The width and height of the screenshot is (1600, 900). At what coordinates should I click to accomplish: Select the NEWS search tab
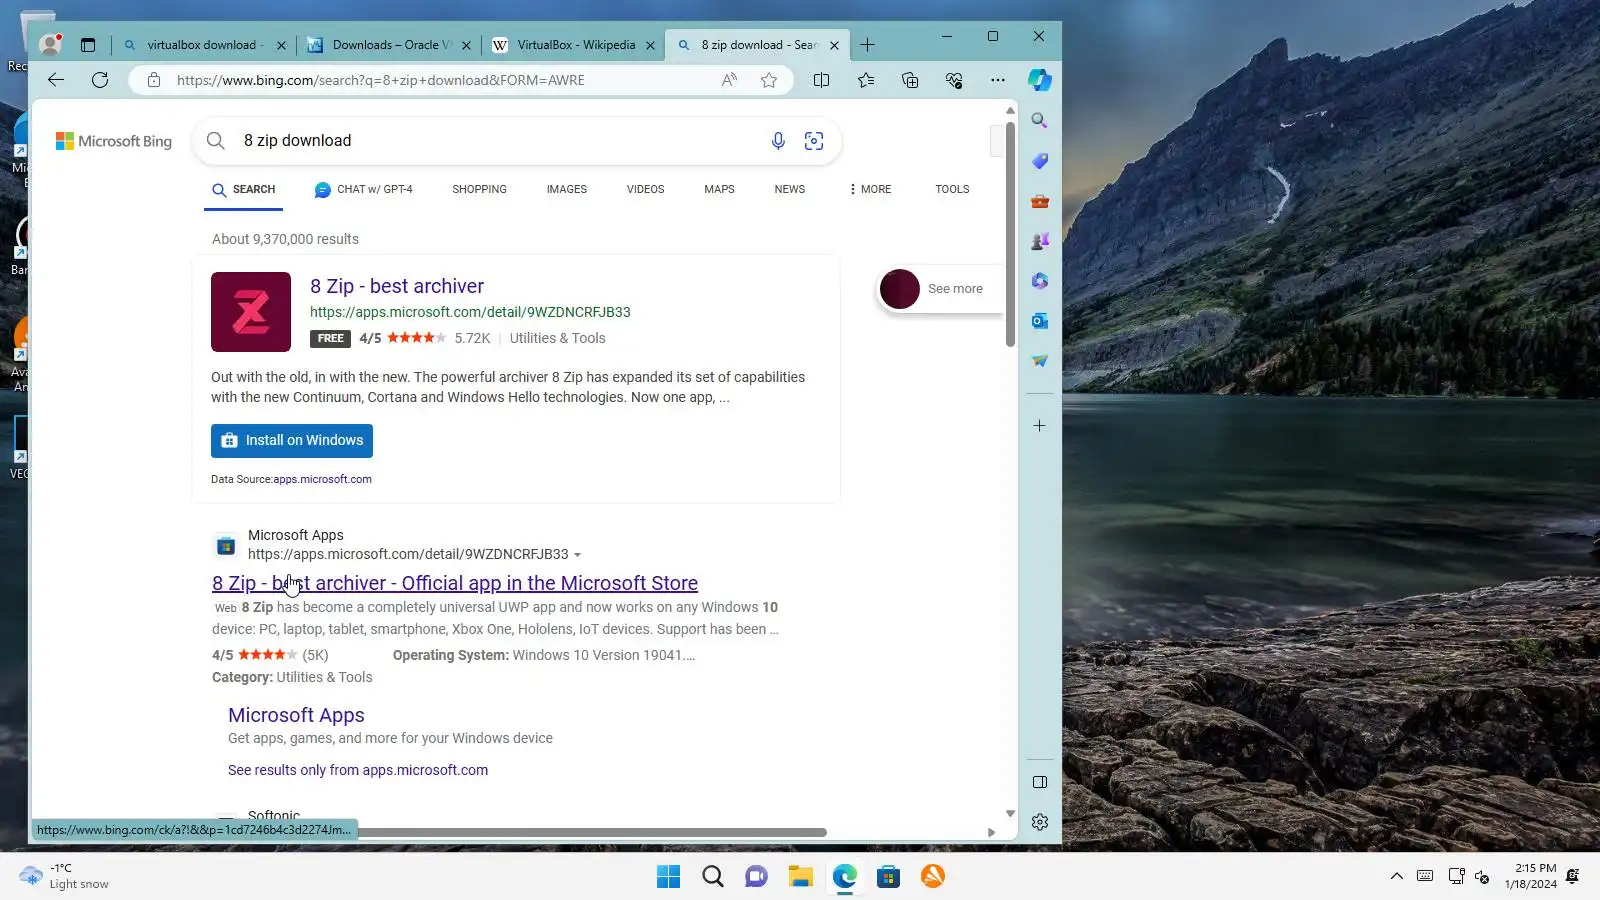coord(789,190)
